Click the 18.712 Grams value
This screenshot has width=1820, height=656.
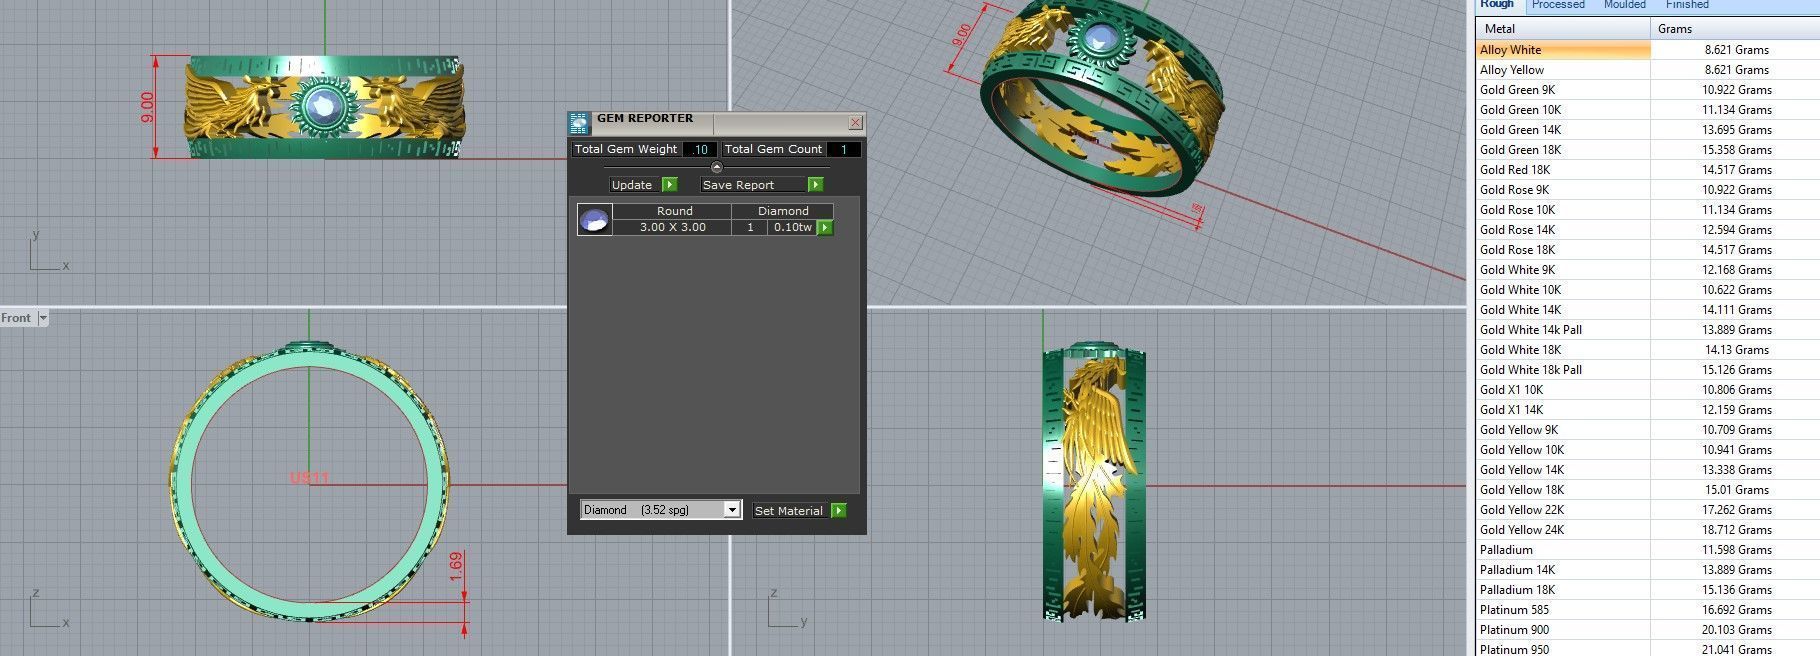tap(1737, 530)
